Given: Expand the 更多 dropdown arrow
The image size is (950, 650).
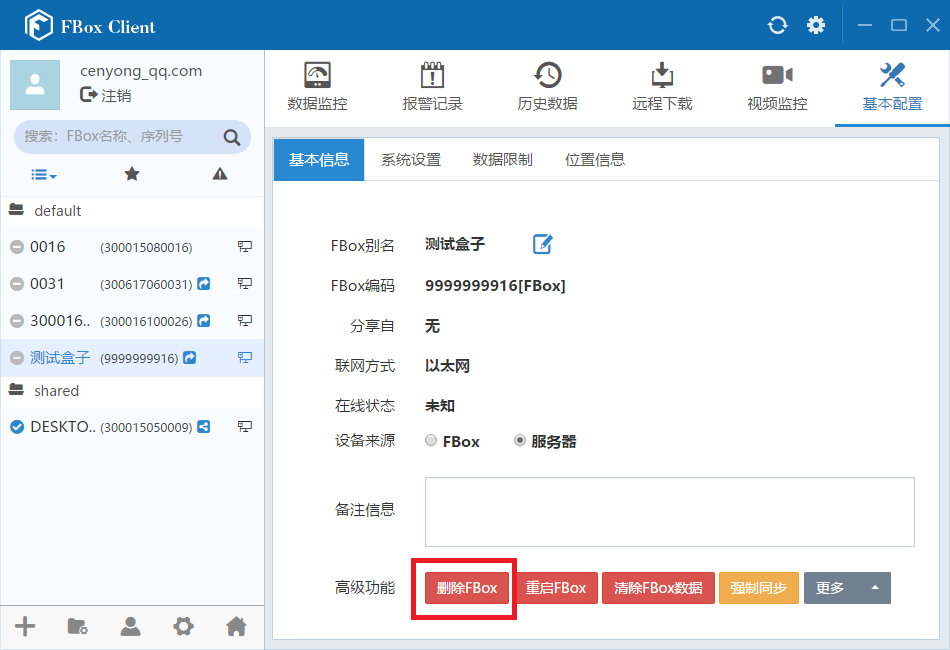Looking at the screenshot, I should [x=875, y=588].
